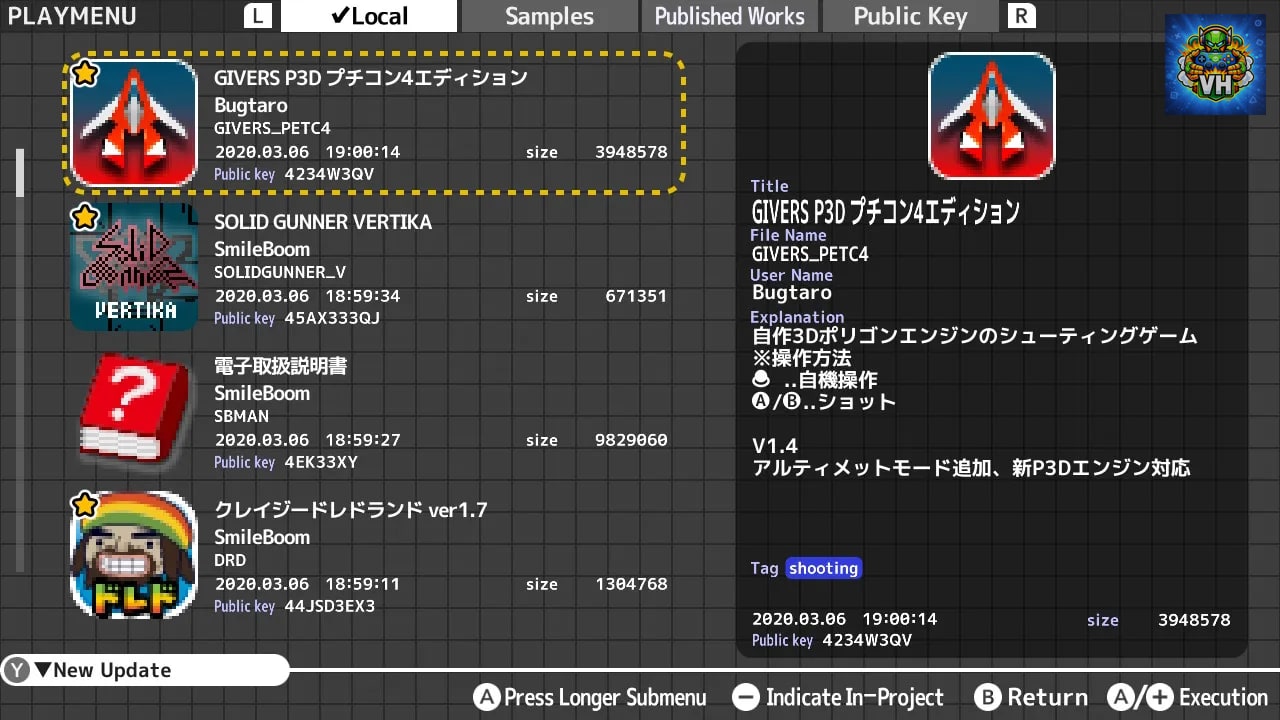Open the Published Works tab

point(729,16)
